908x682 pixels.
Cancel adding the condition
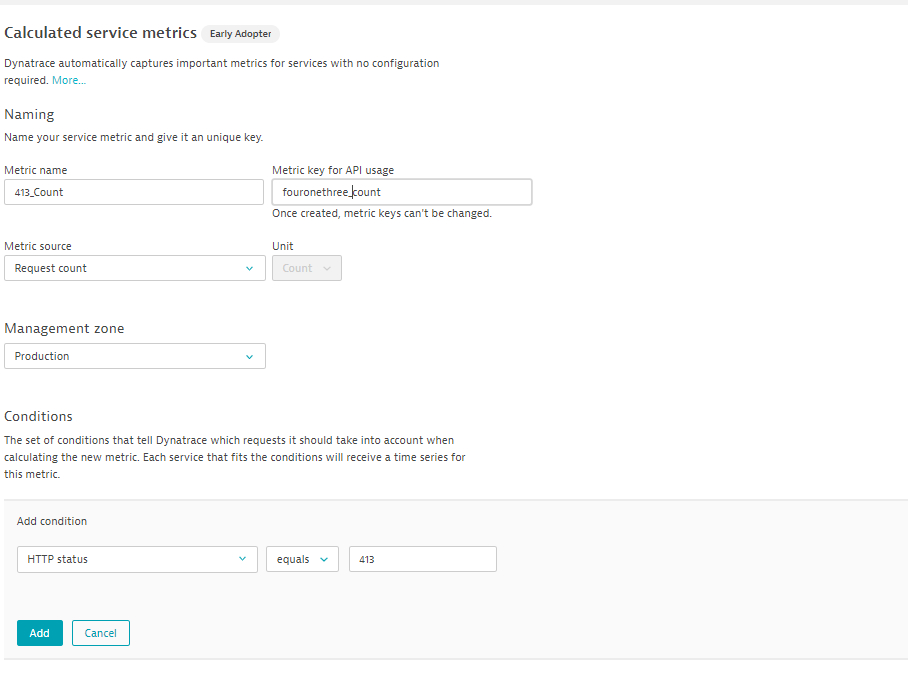pos(100,633)
